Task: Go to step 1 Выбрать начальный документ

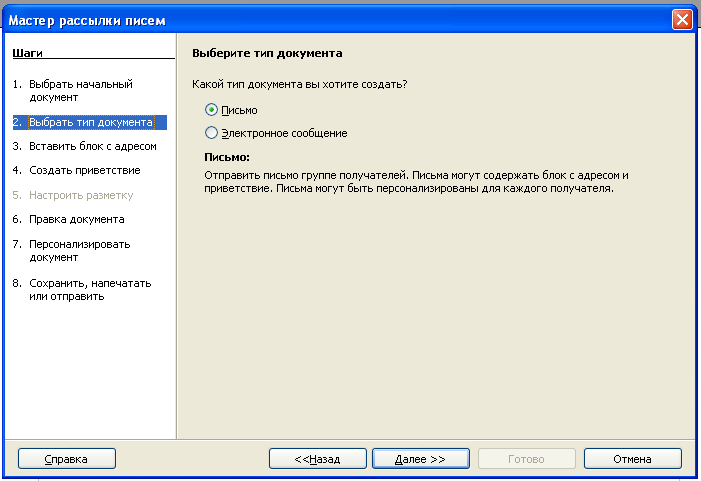Action: pos(81,91)
